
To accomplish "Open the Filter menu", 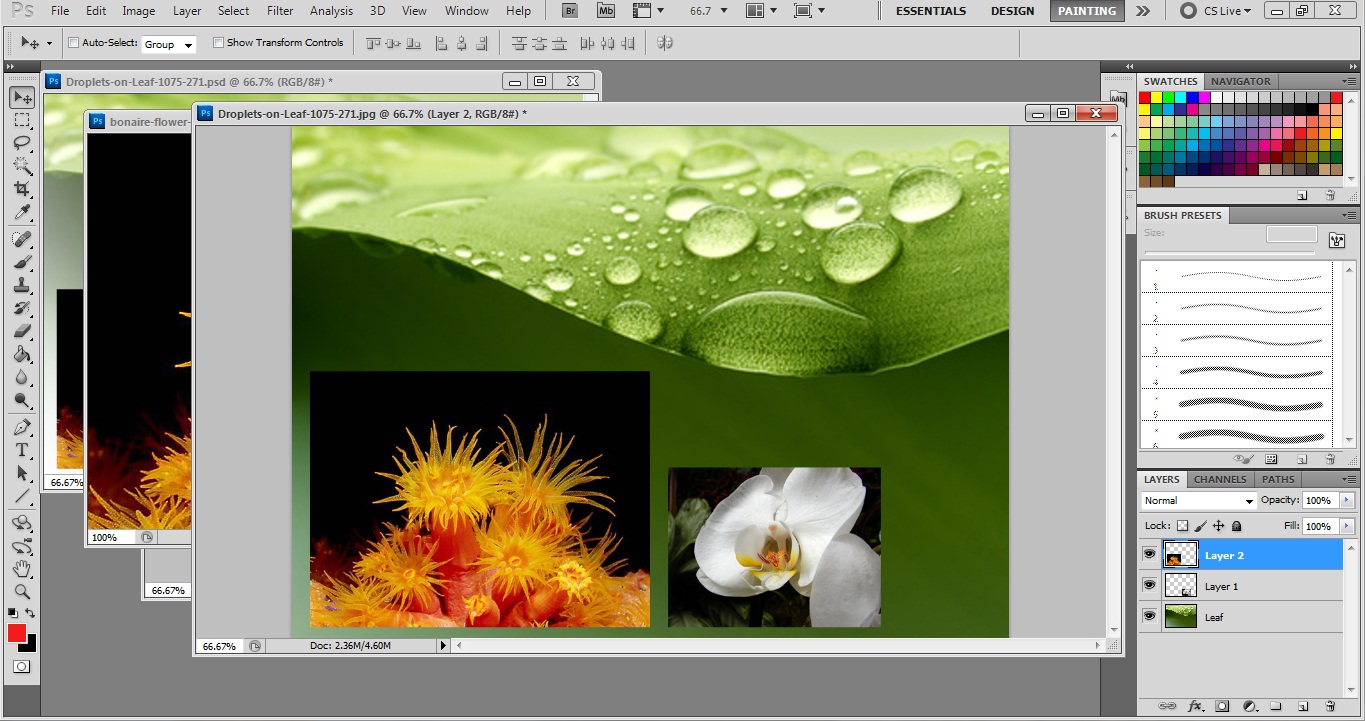I will point(280,11).
